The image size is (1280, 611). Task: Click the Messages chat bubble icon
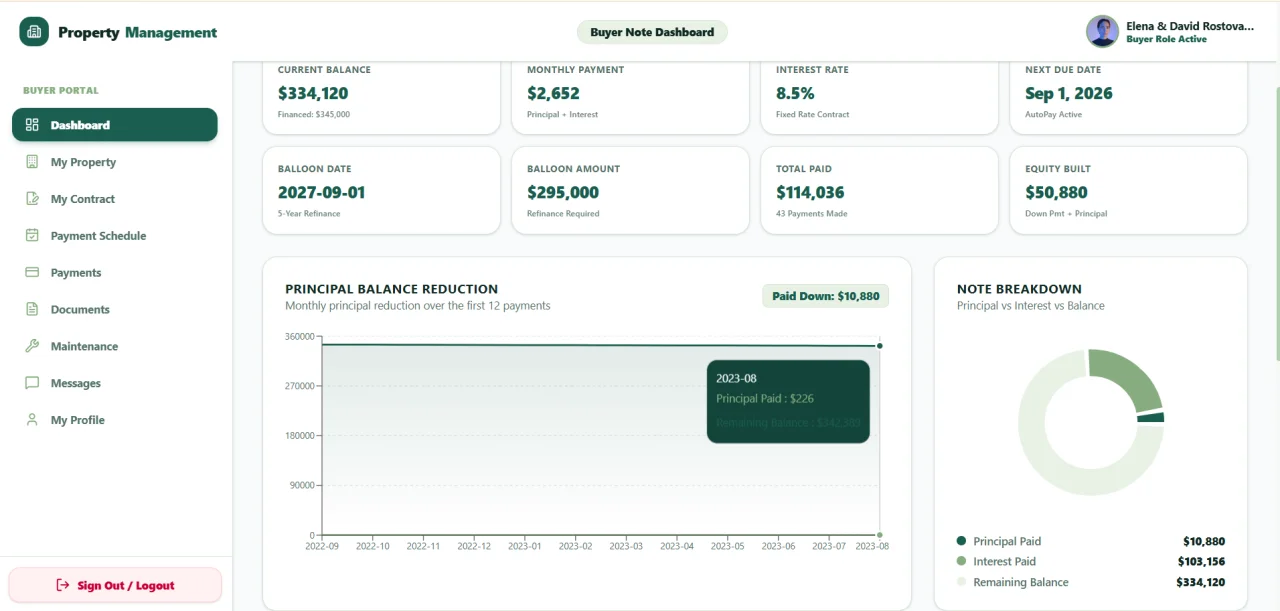pos(32,383)
